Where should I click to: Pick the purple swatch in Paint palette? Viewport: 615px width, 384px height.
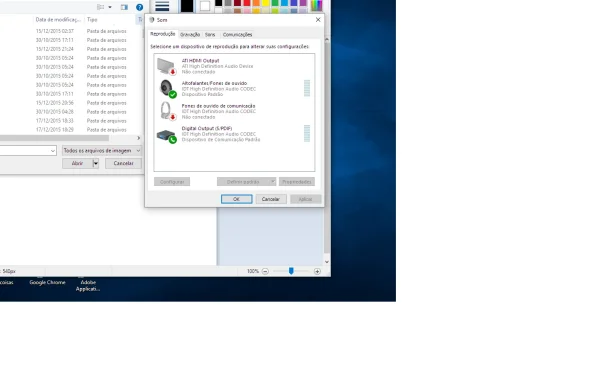303,3
